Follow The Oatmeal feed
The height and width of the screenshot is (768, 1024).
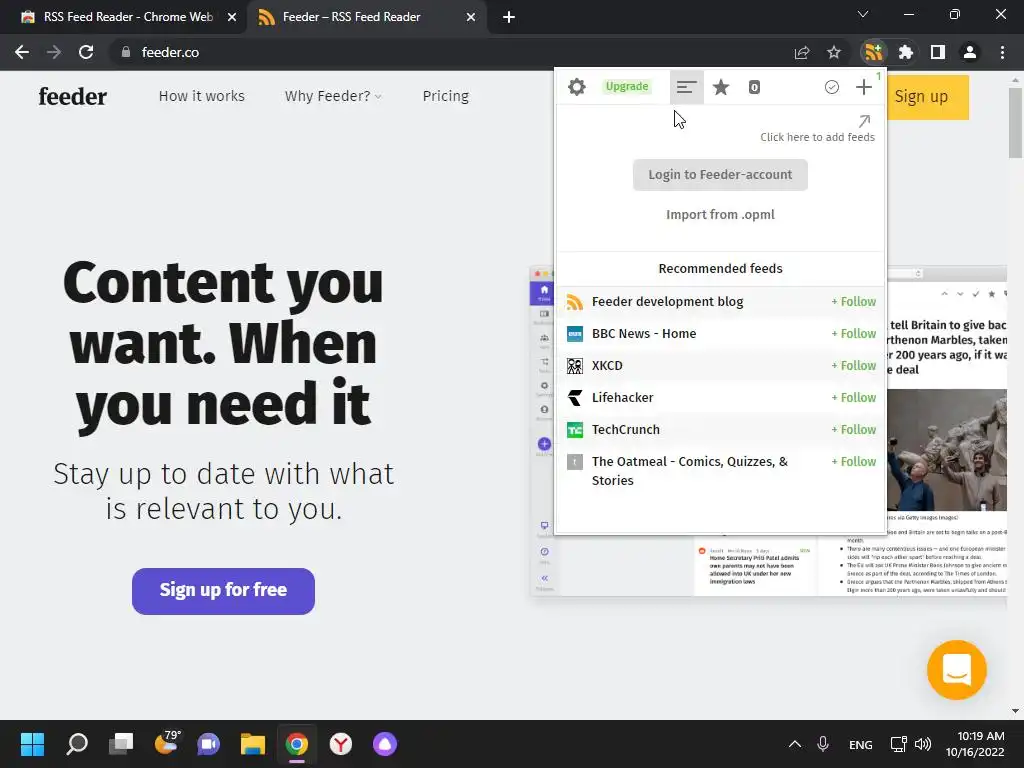pos(854,462)
